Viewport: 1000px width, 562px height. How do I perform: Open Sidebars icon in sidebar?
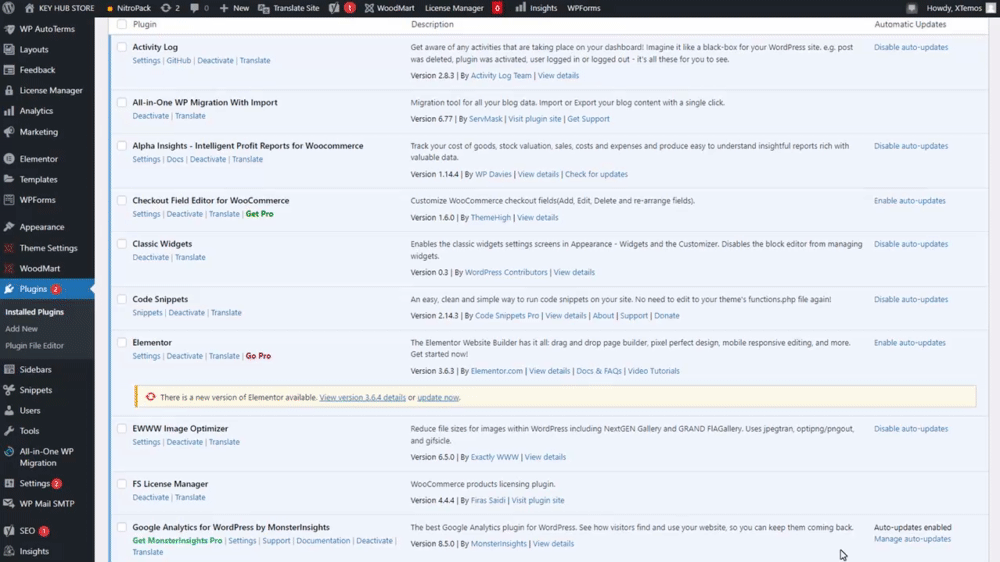pyautogui.click(x=9, y=369)
